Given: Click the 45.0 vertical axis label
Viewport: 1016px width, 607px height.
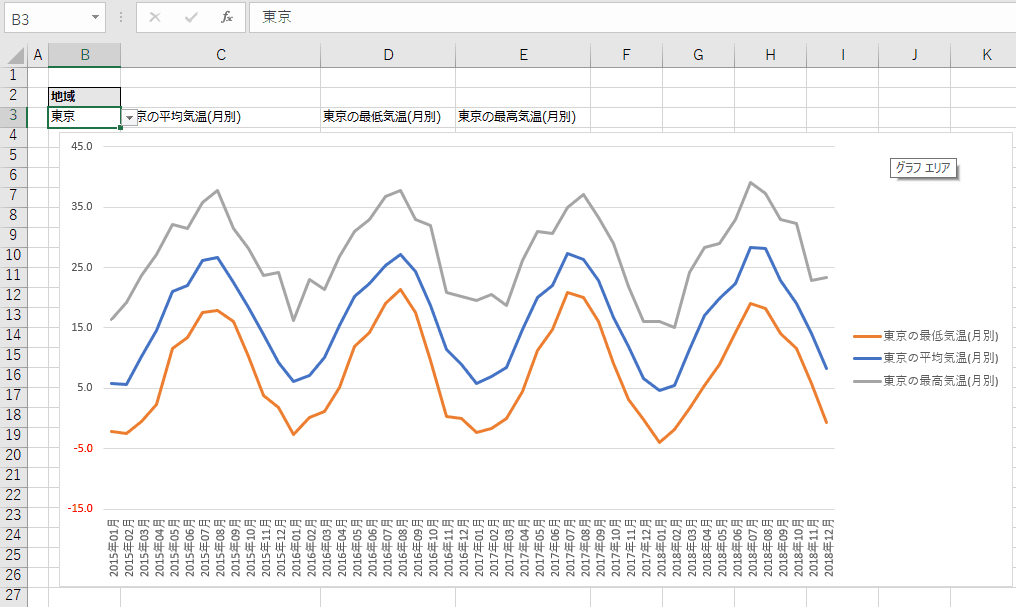Looking at the screenshot, I should 81,146.
